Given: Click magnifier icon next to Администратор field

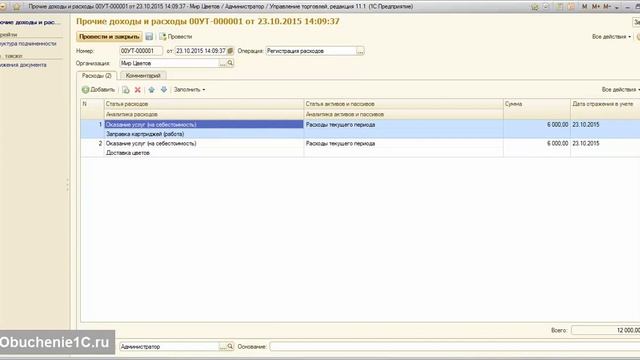Looking at the screenshot, I should click(x=230, y=347).
